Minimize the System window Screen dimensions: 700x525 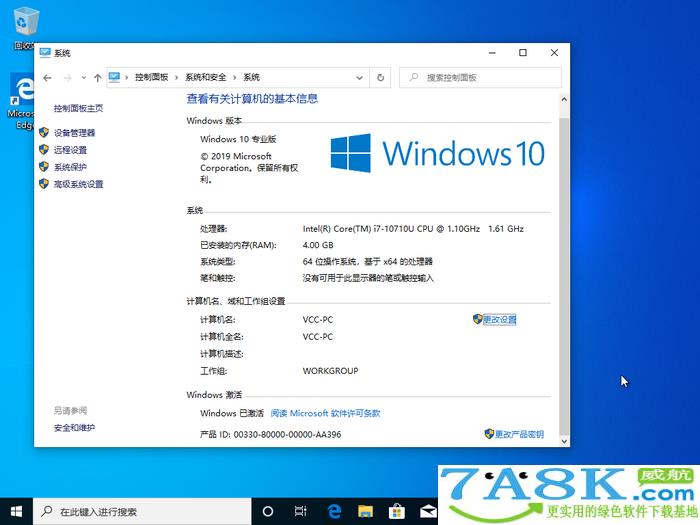coord(492,53)
